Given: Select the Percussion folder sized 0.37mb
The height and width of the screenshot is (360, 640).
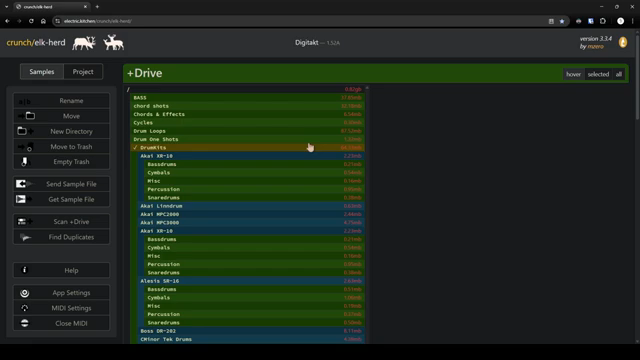Looking at the screenshot, I should pos(255,314).
